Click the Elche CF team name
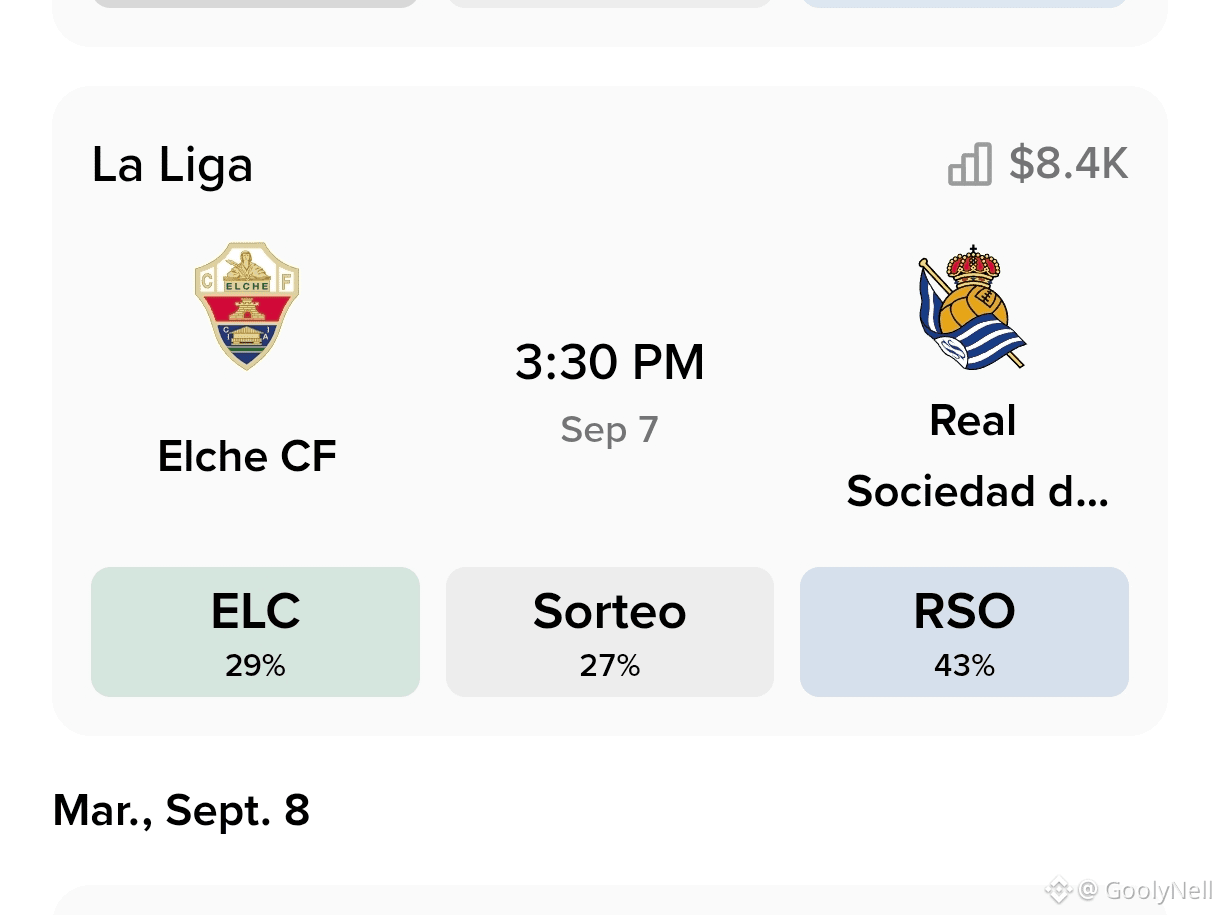 click(247, 457)
